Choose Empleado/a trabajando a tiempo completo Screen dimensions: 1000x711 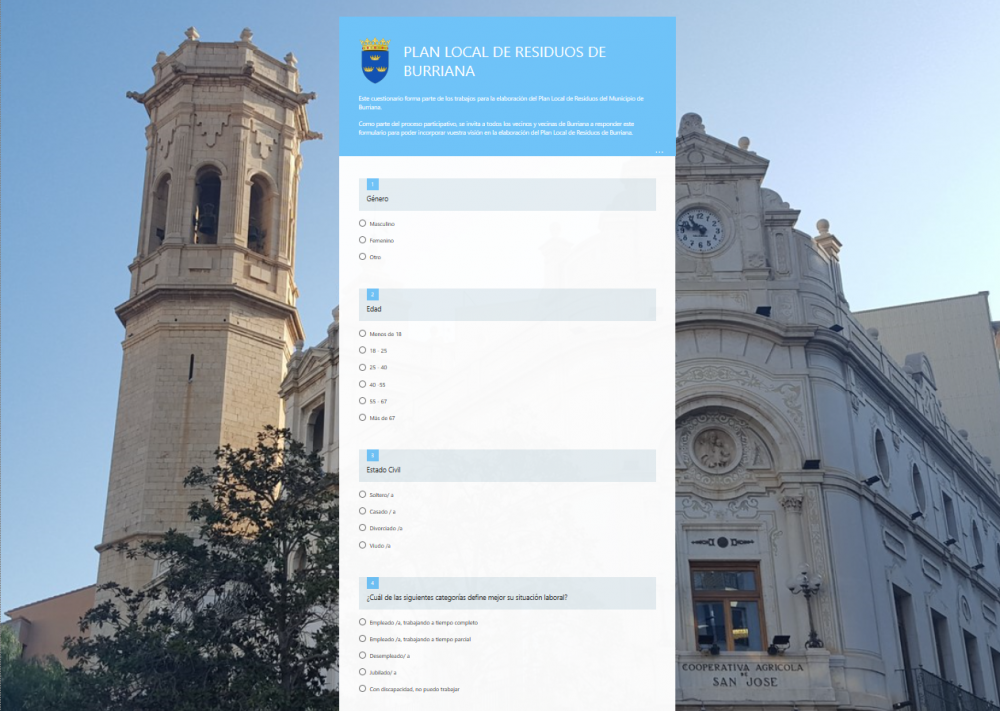[363, 622]
